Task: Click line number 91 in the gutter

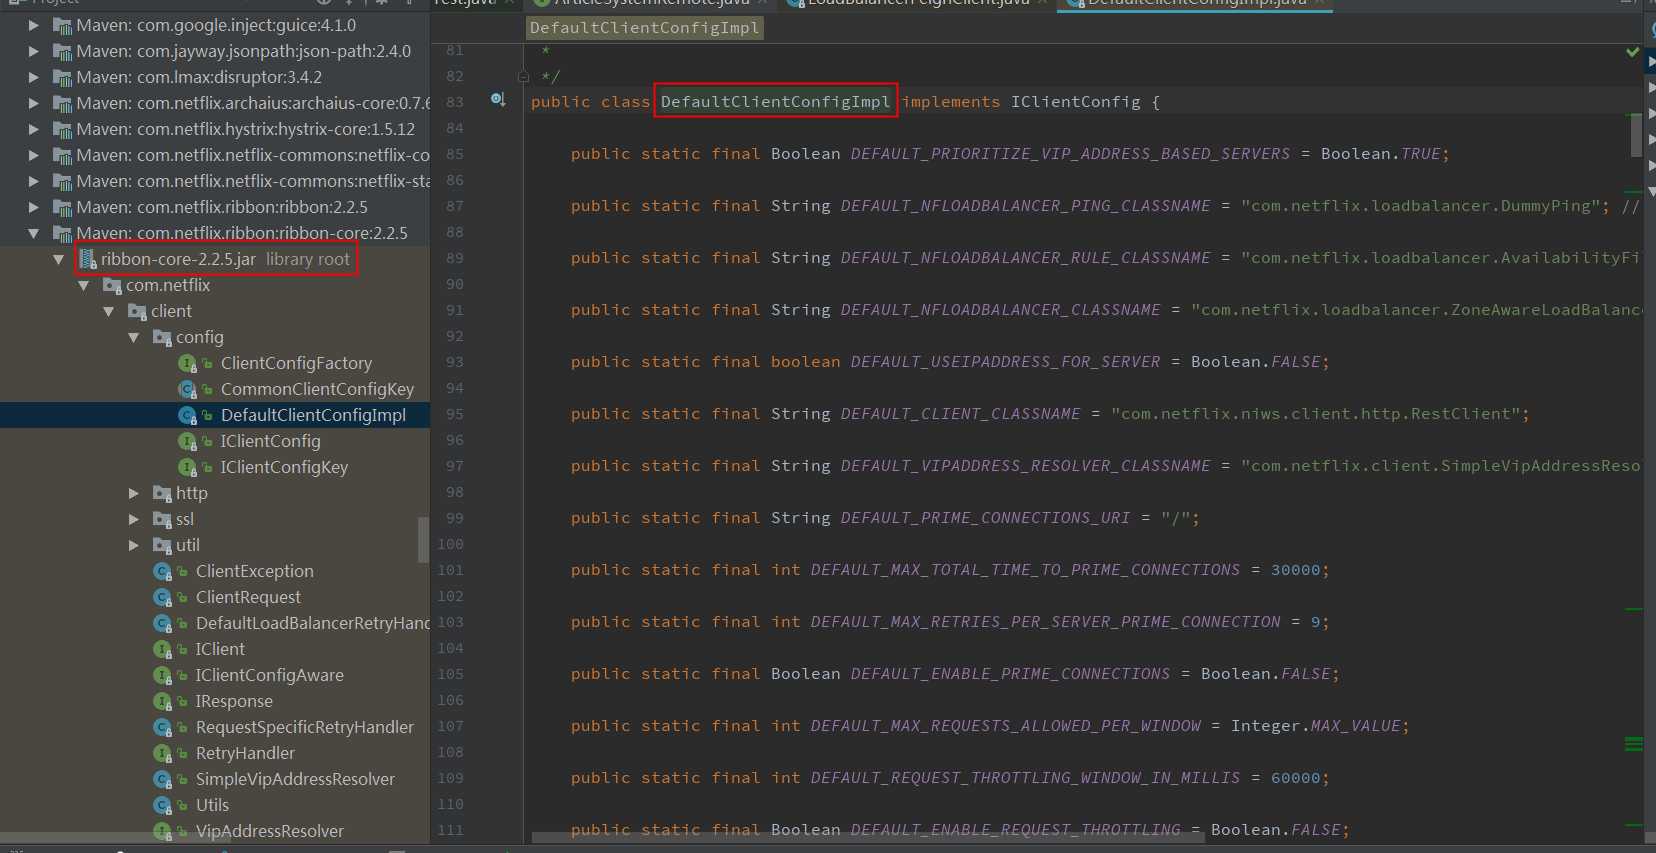Action: click(x=455, y=310)
